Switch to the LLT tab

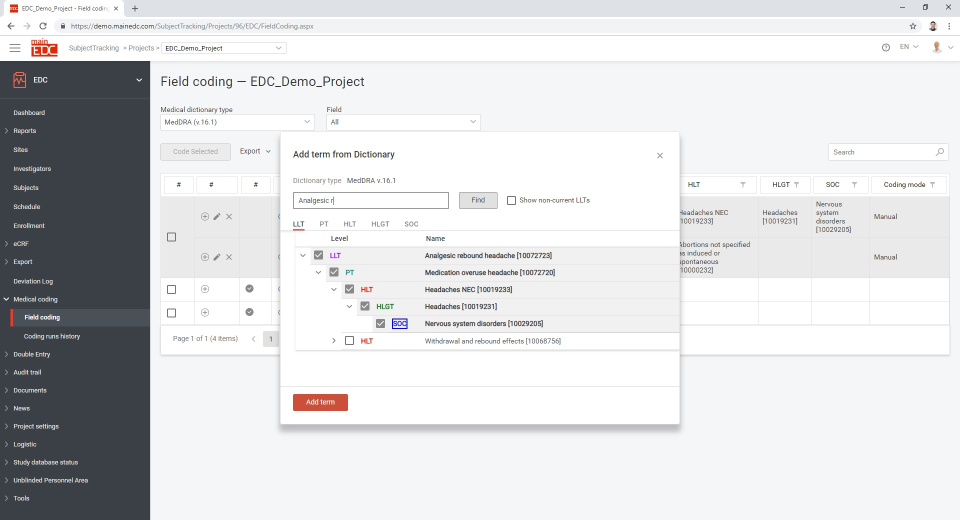[298, 224]
